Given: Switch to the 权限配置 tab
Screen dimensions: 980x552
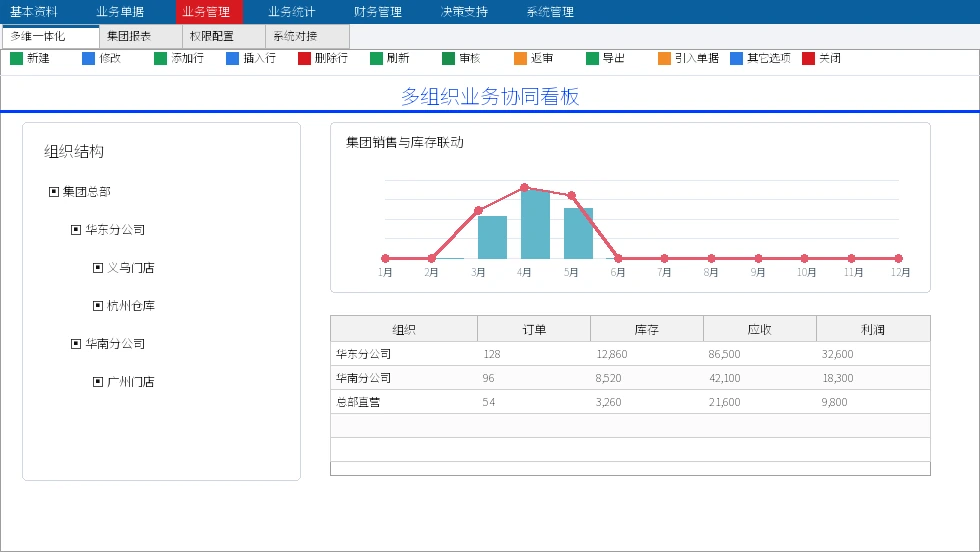Looking at the screenshot, I should point(224,36).
